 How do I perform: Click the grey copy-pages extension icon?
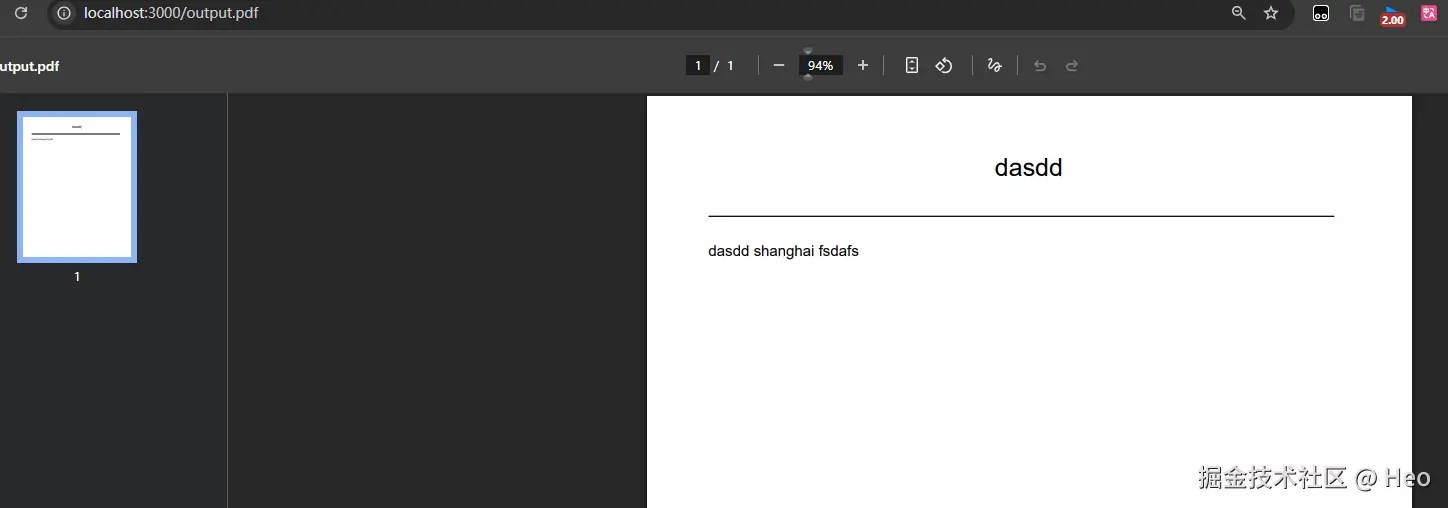point(1357,13)
